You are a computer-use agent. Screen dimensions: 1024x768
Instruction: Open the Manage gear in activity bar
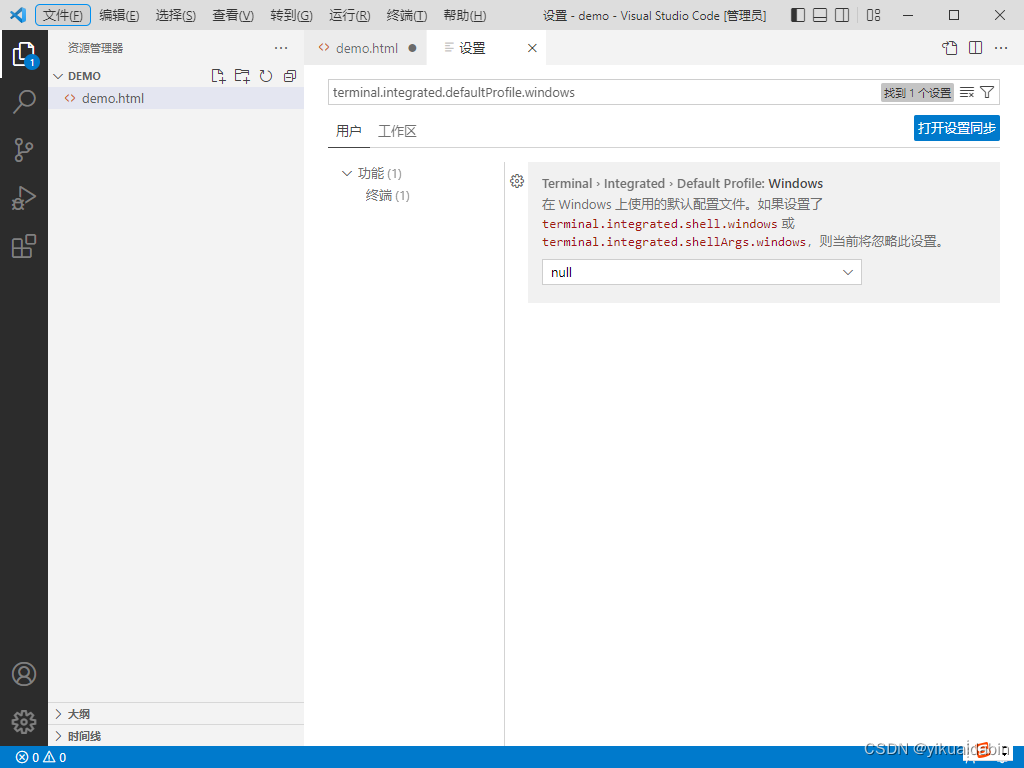point(24,722)
